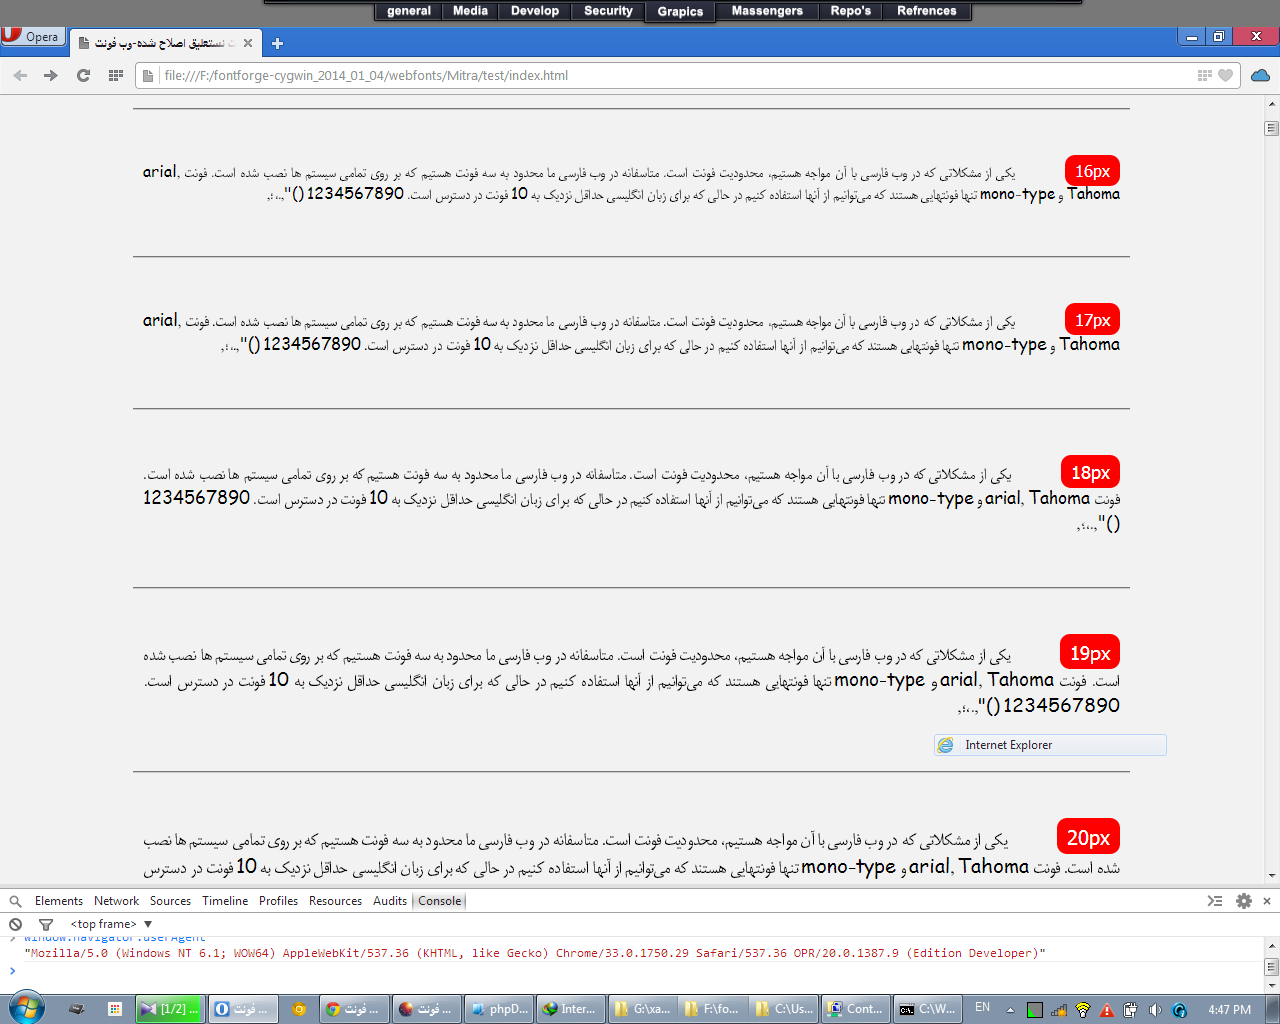Open Windows Start menu
Screen dimensions: 1280x1024
(26, 1008)
